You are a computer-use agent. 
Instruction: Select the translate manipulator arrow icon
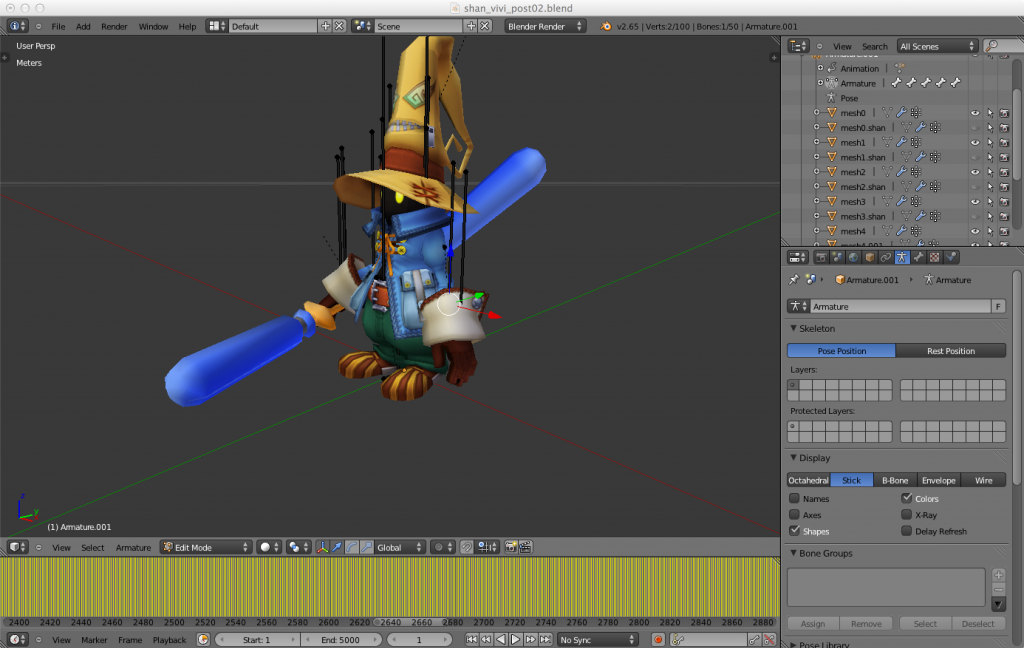coord(337,547)
